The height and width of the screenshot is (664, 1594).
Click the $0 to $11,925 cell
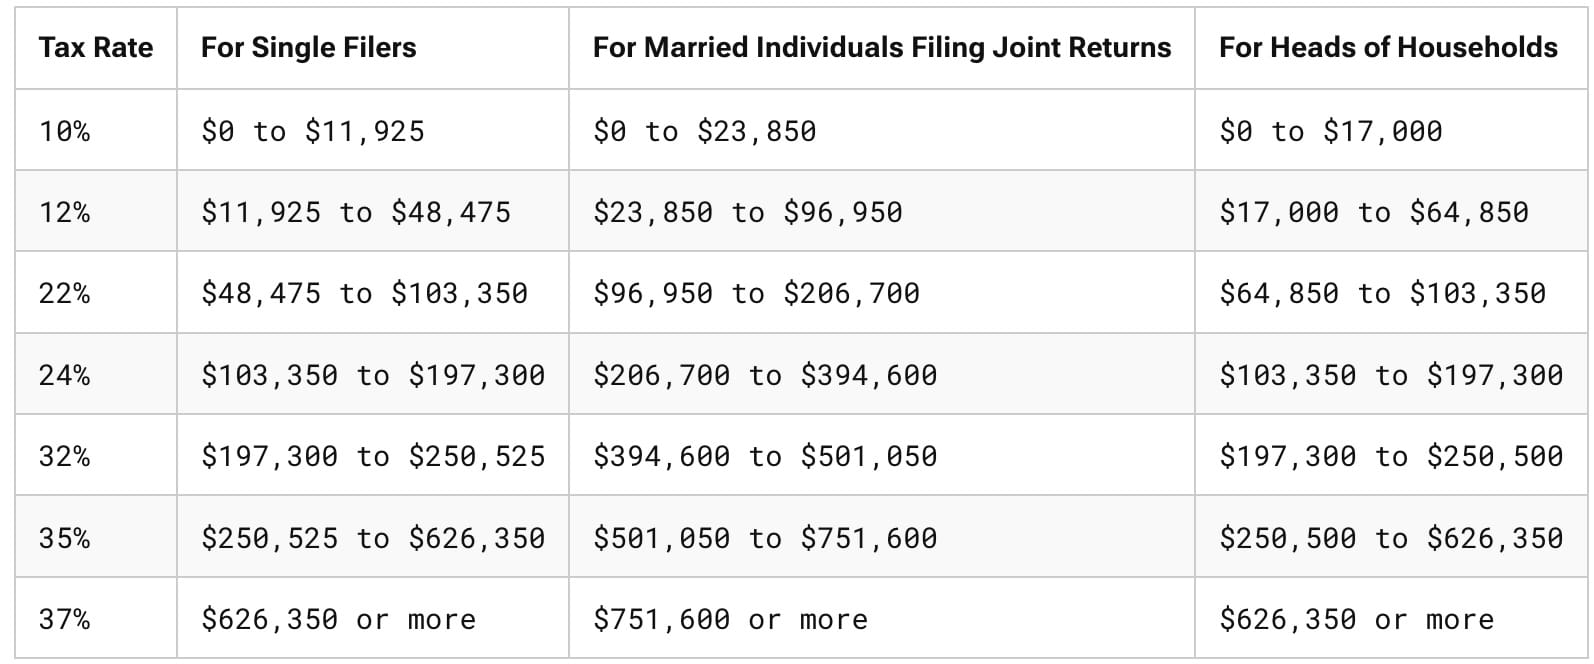point(313,131)
